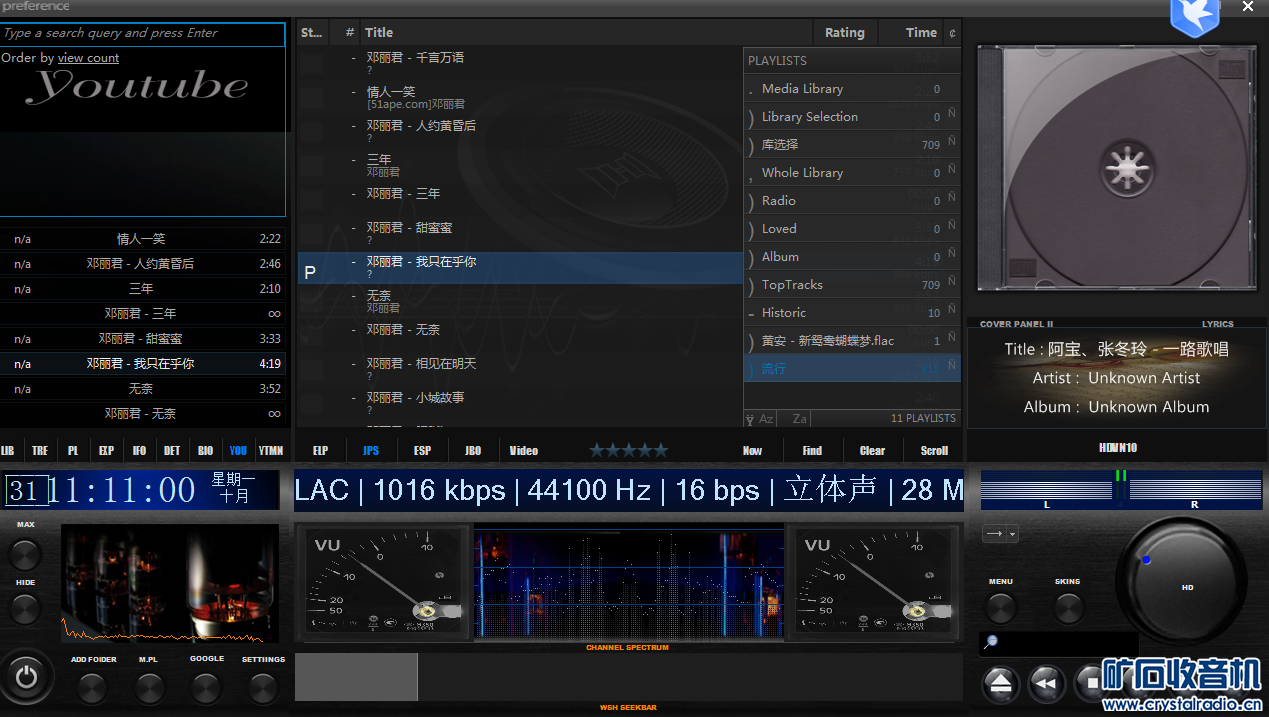Image resolution: width=1269 pixels, height=717 pixels.
Task: Sort playlists descending with Za button
Action: pos(798,419)
